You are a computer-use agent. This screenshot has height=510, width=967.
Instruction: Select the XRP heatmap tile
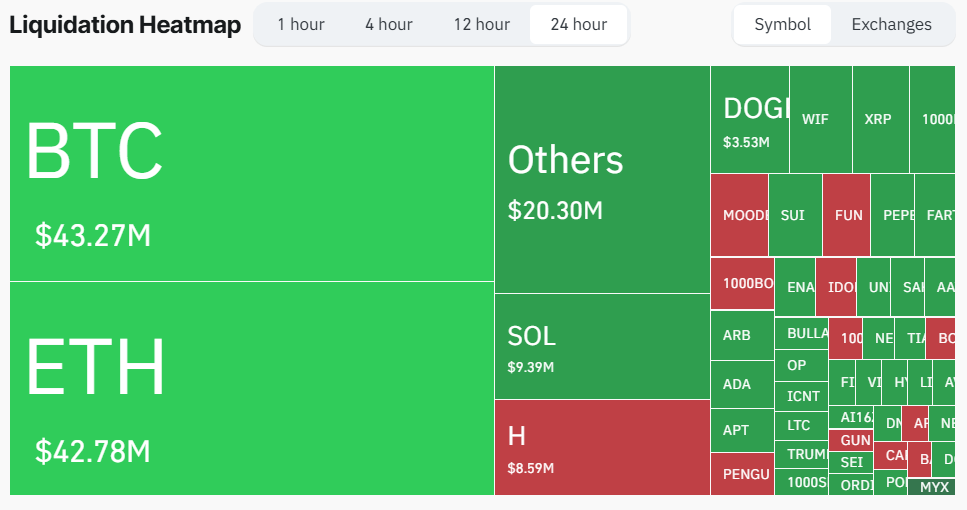click(880, 119)
